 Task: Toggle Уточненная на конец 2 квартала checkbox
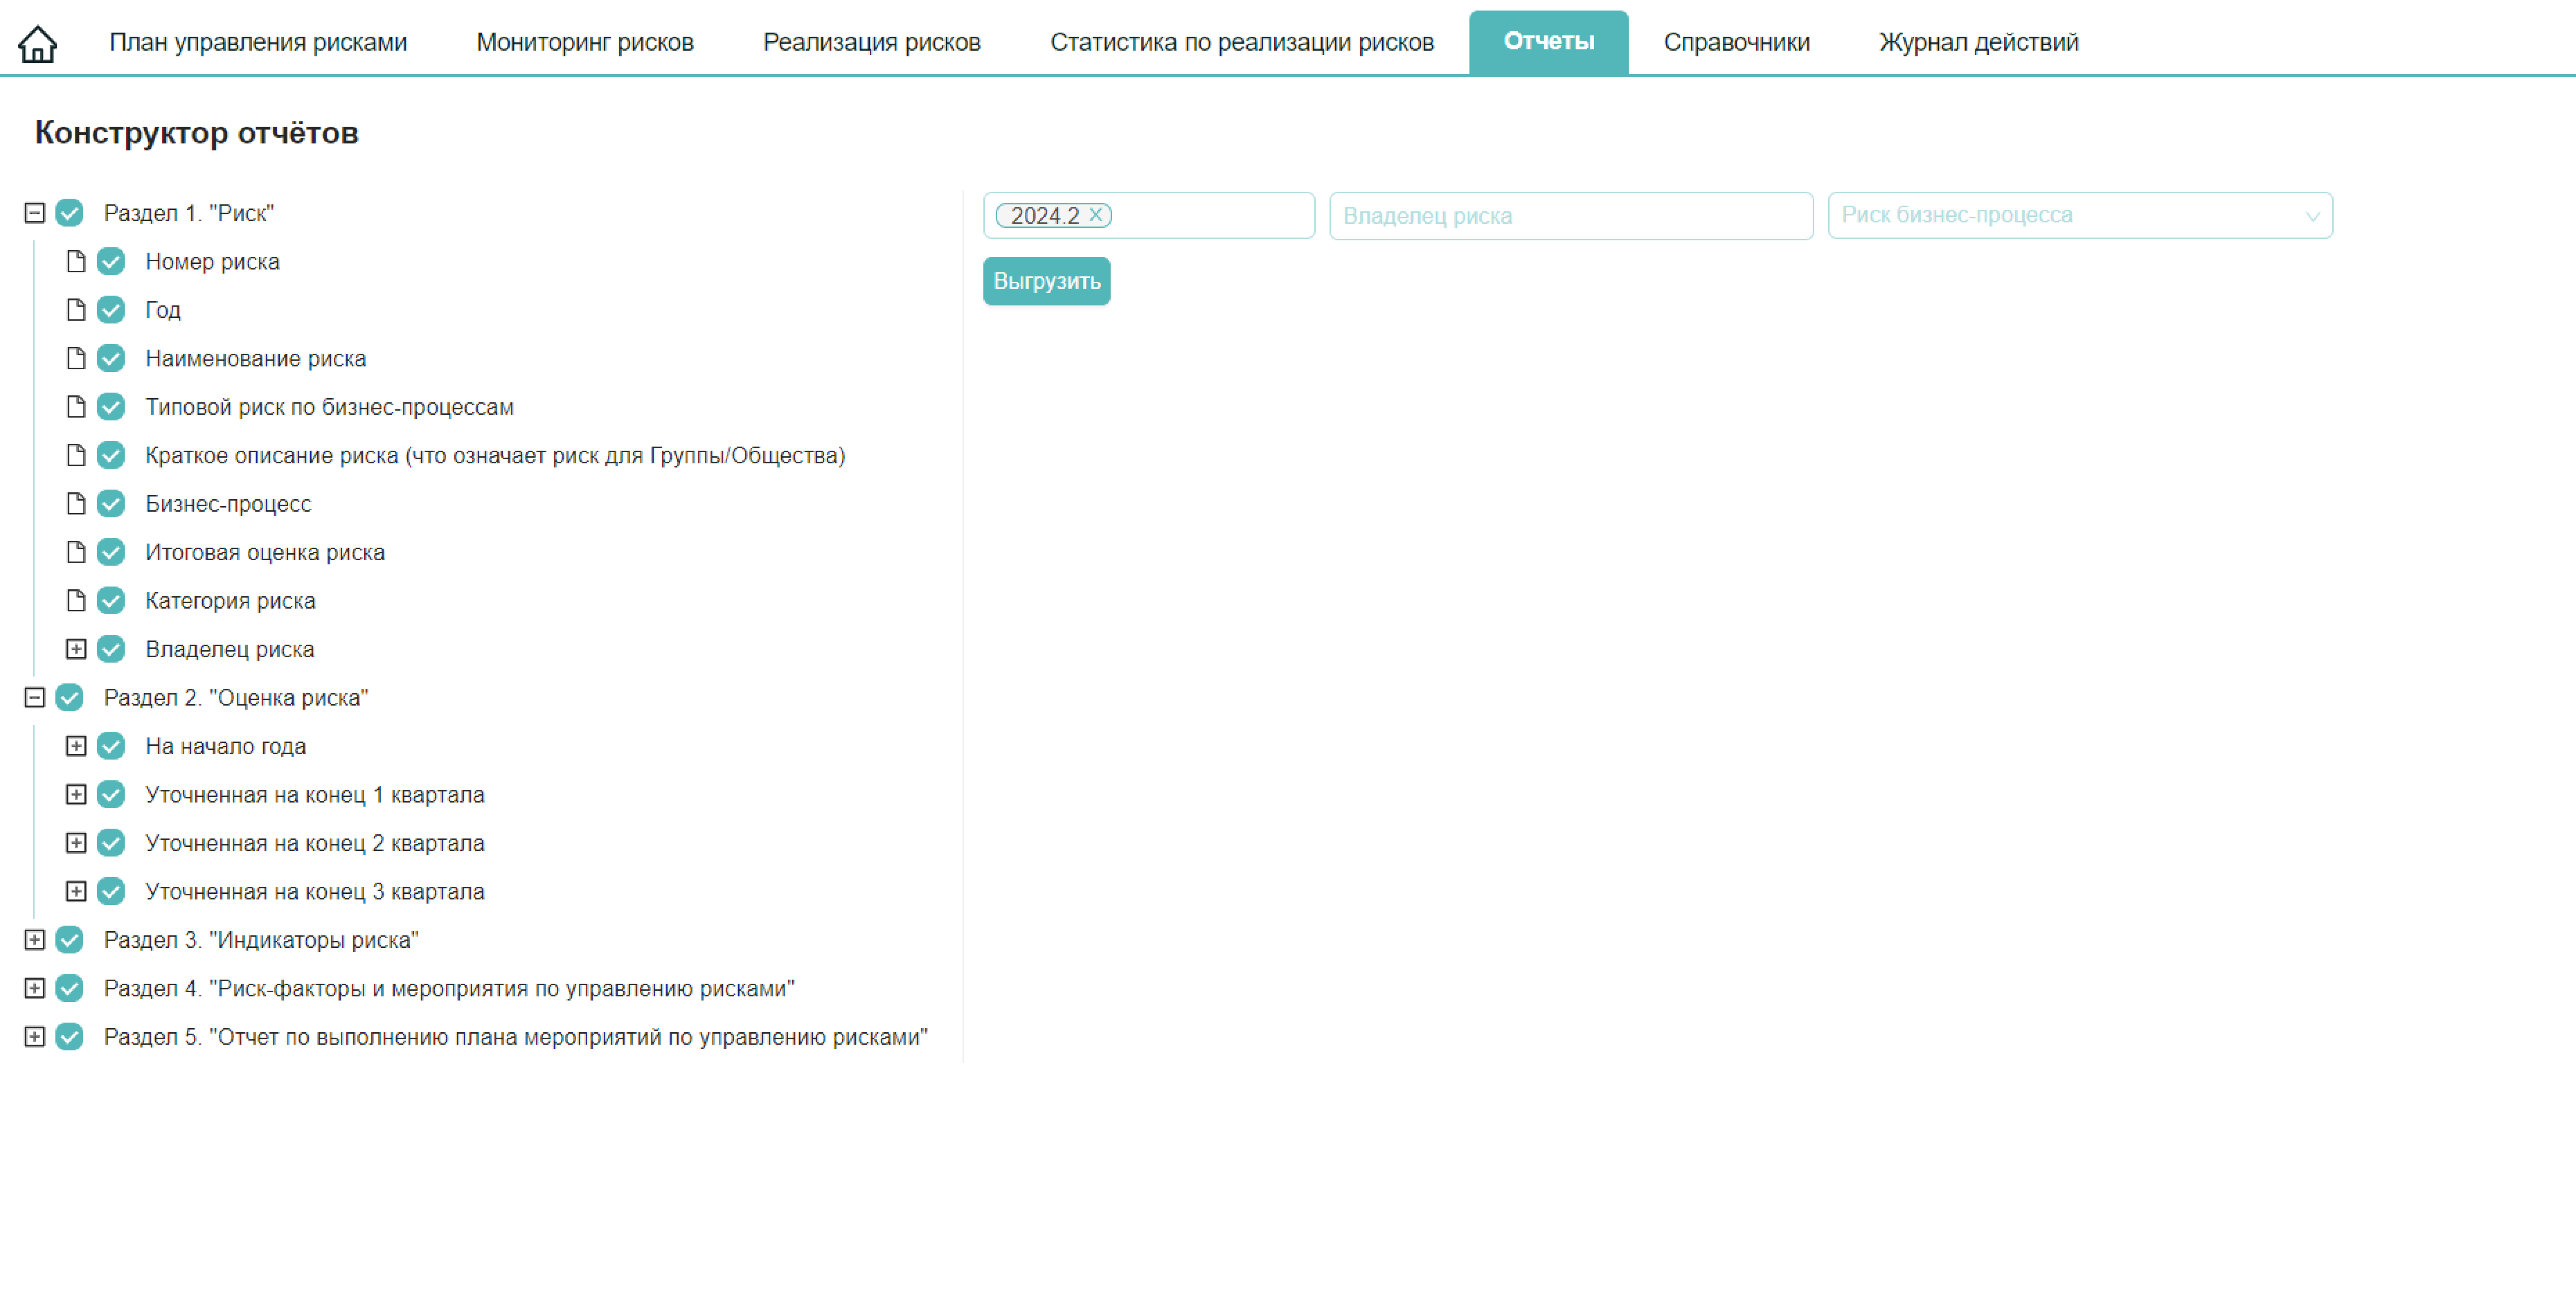(111, 844)
